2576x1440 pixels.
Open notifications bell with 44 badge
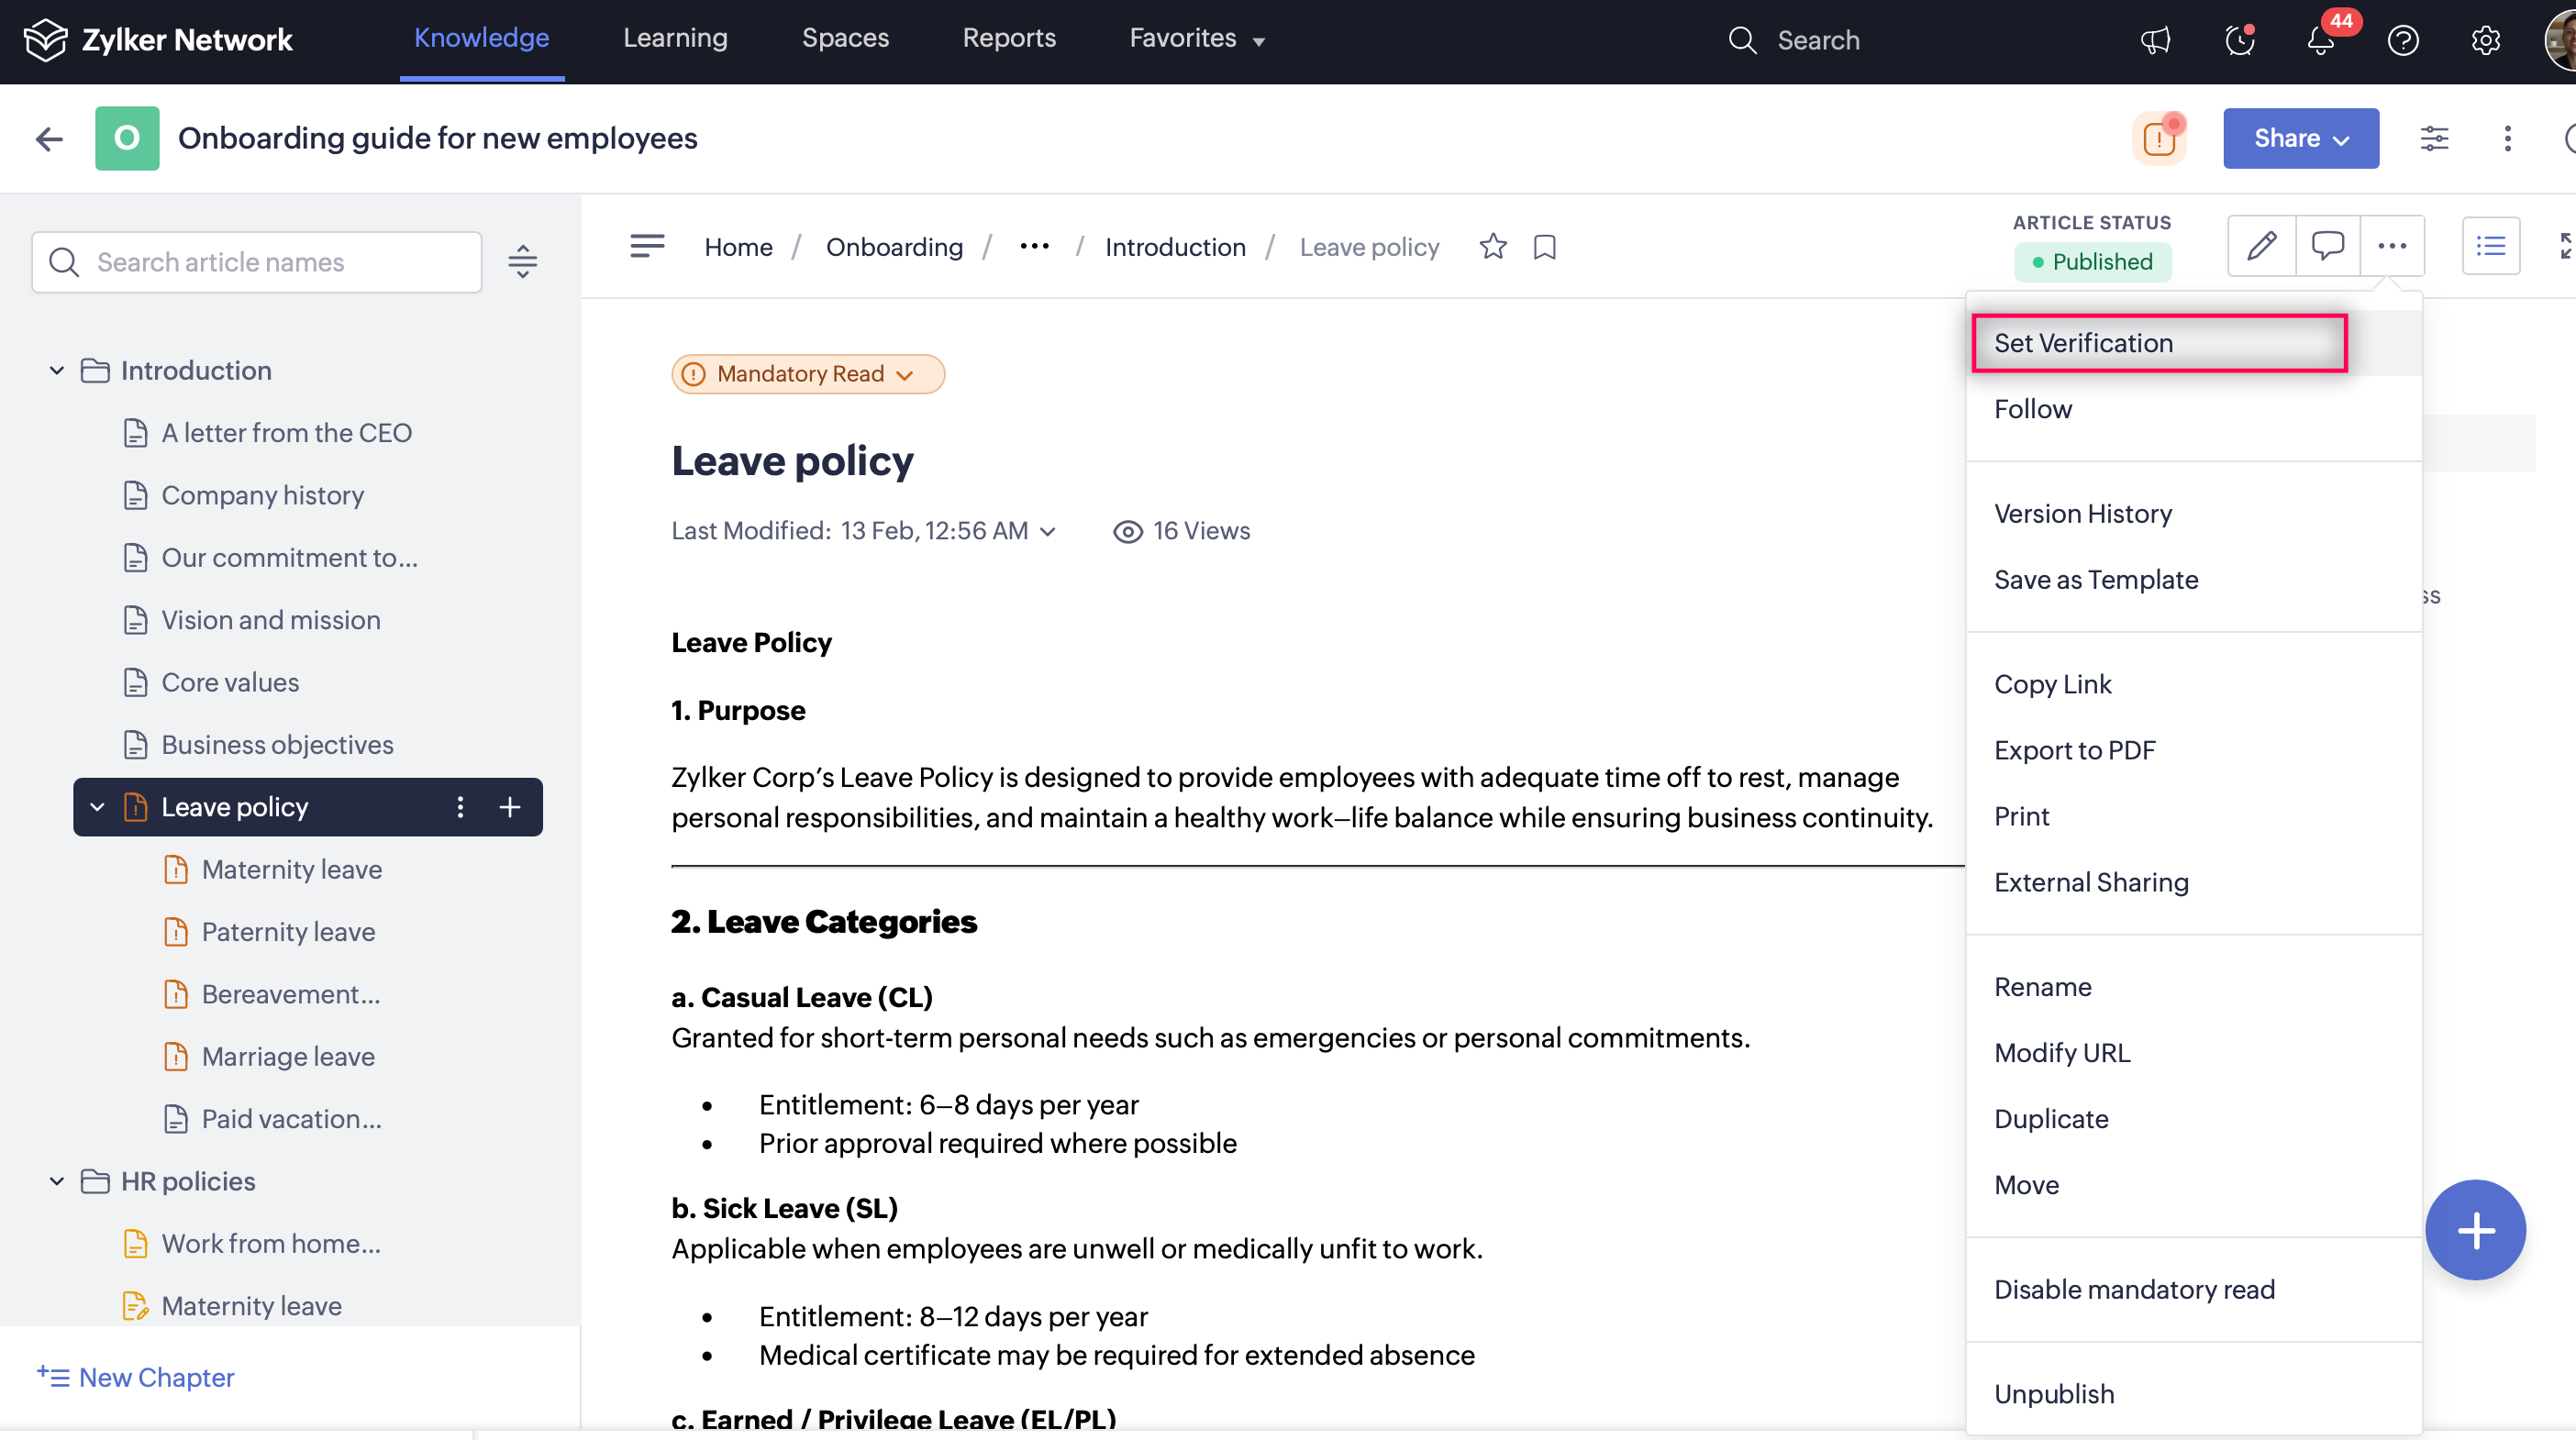tap(2320, 40)
